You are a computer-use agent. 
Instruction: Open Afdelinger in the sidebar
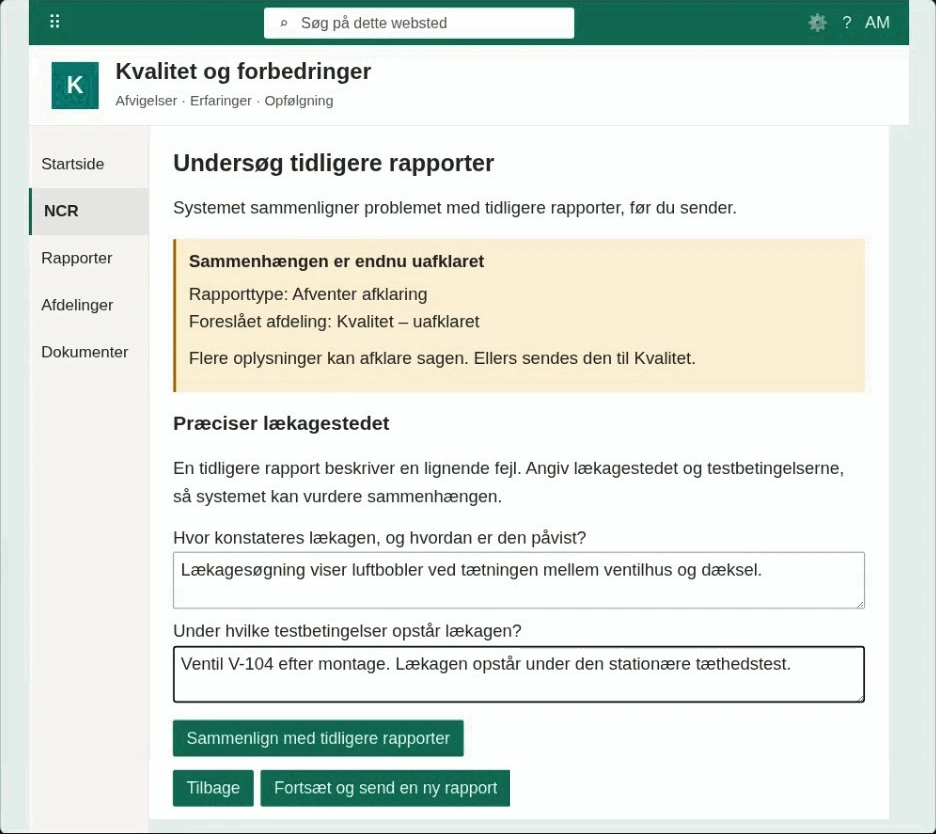[88, 305]
